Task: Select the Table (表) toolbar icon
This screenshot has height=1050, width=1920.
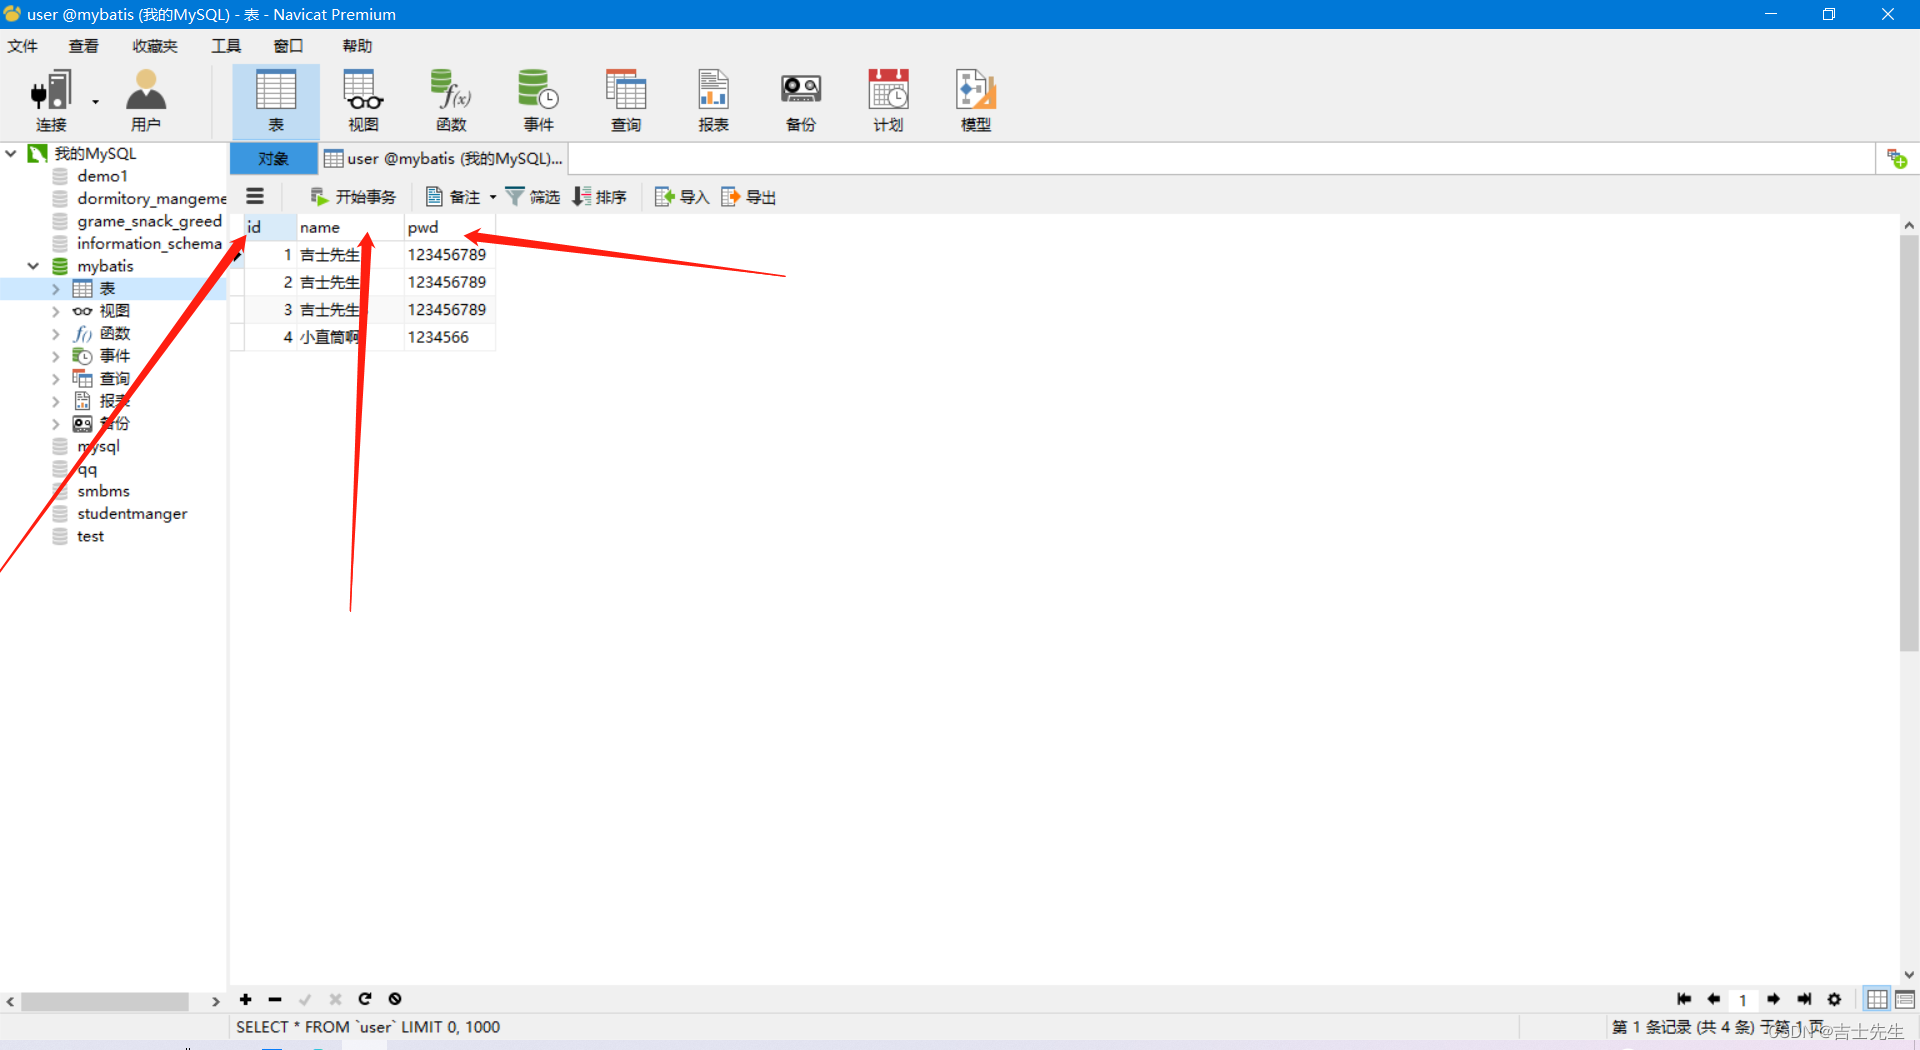Action: tap(276, 100)
